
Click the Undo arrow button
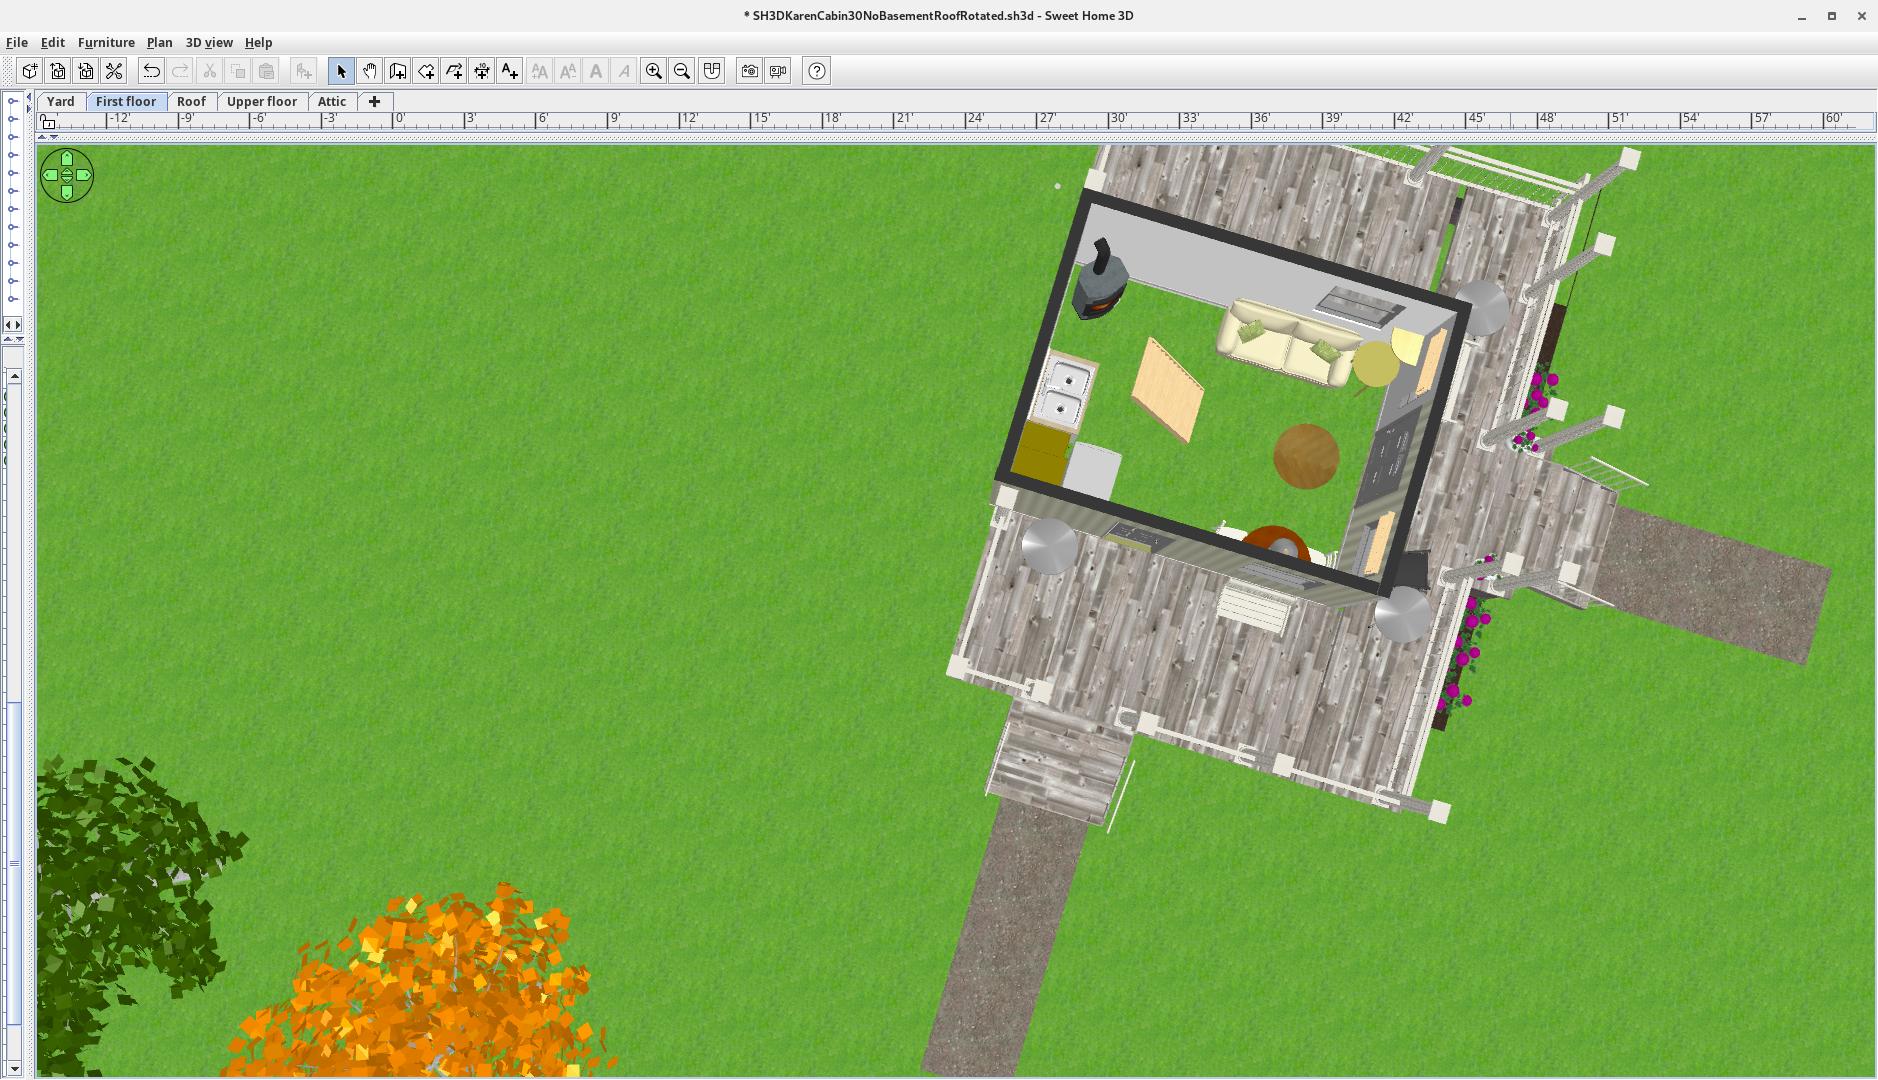tap(151, 71)
